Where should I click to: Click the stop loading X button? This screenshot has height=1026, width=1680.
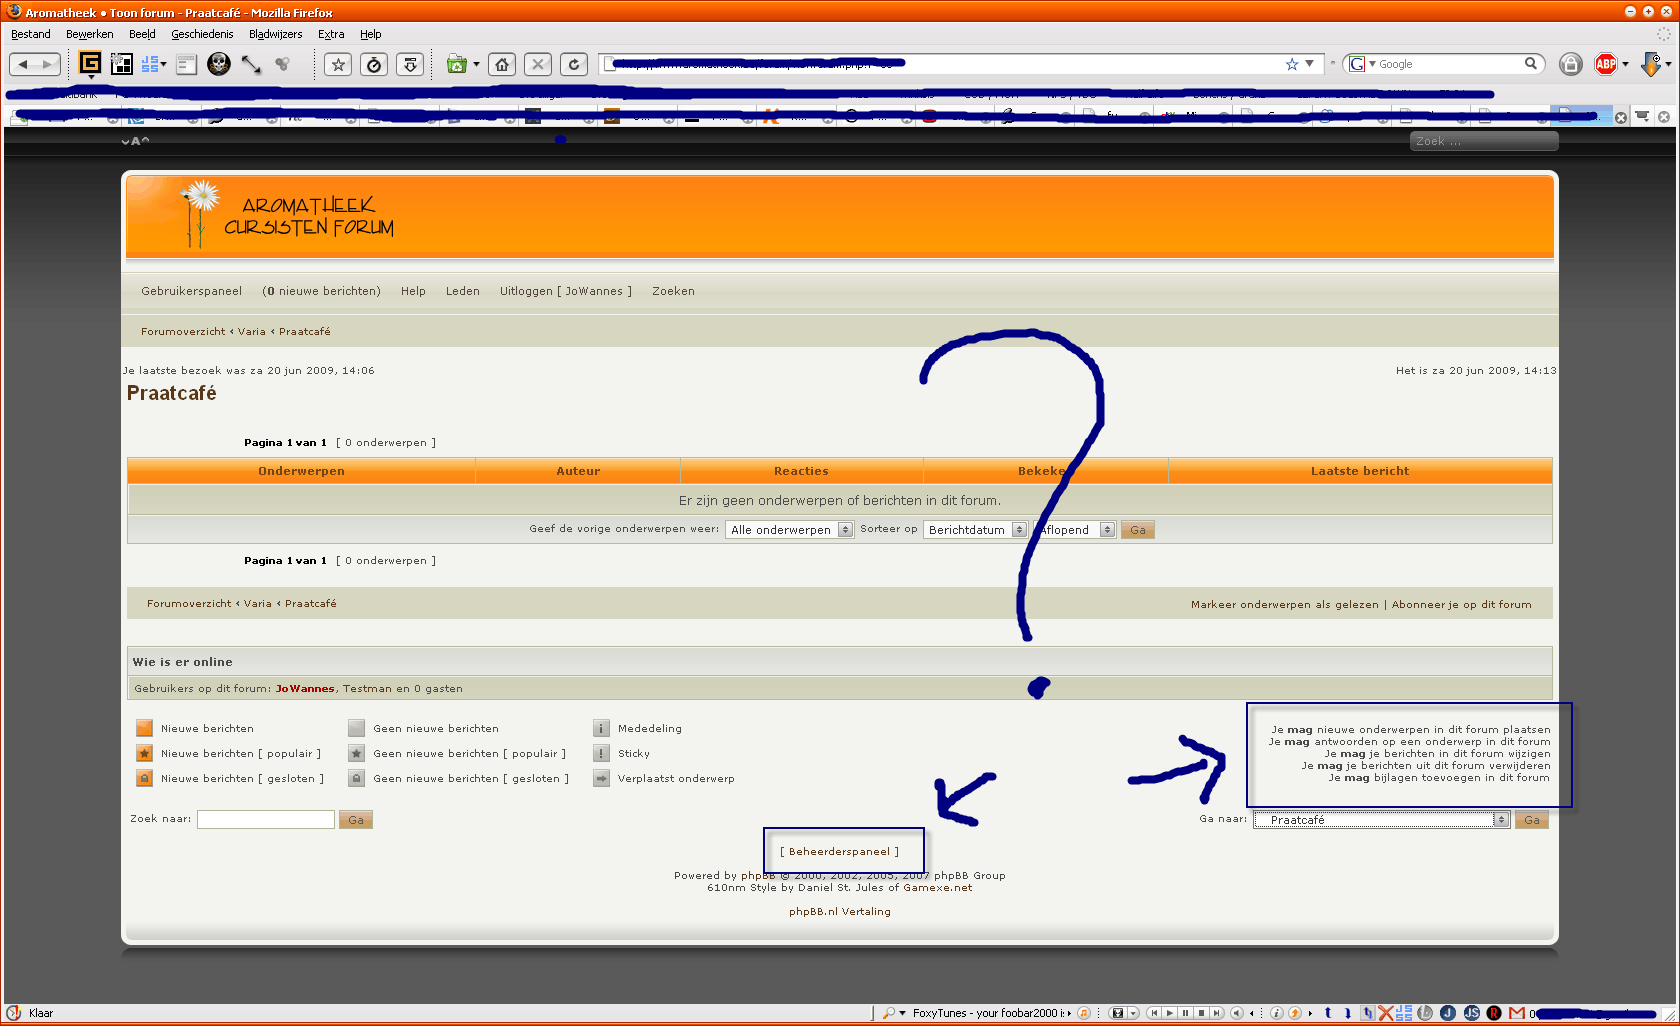[538, 65]
